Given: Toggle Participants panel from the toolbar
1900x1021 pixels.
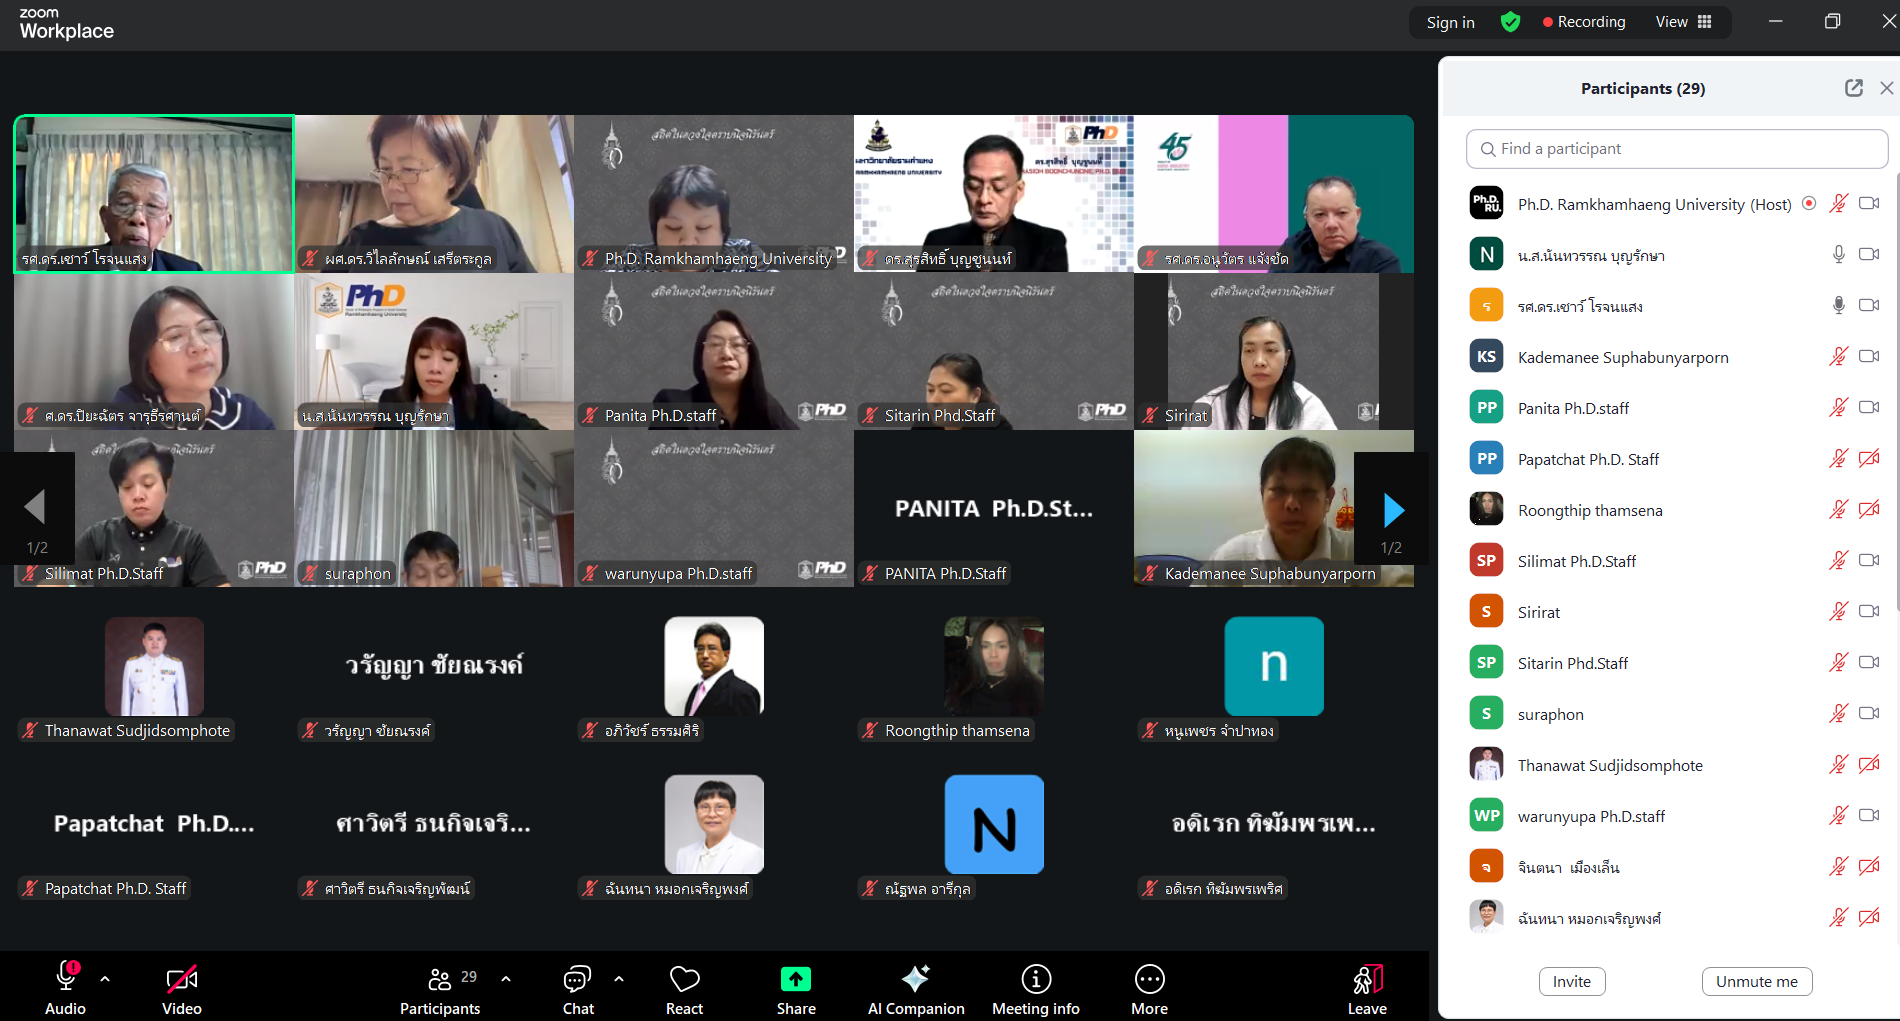Looking at the screenshot, I should coord(440,979).
